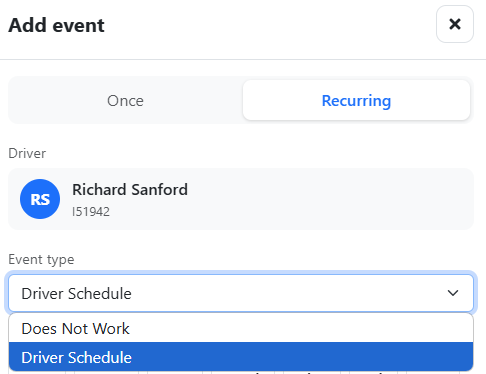Switch to the Once tab
Viewport: 486px width, 374px height.
125,100
